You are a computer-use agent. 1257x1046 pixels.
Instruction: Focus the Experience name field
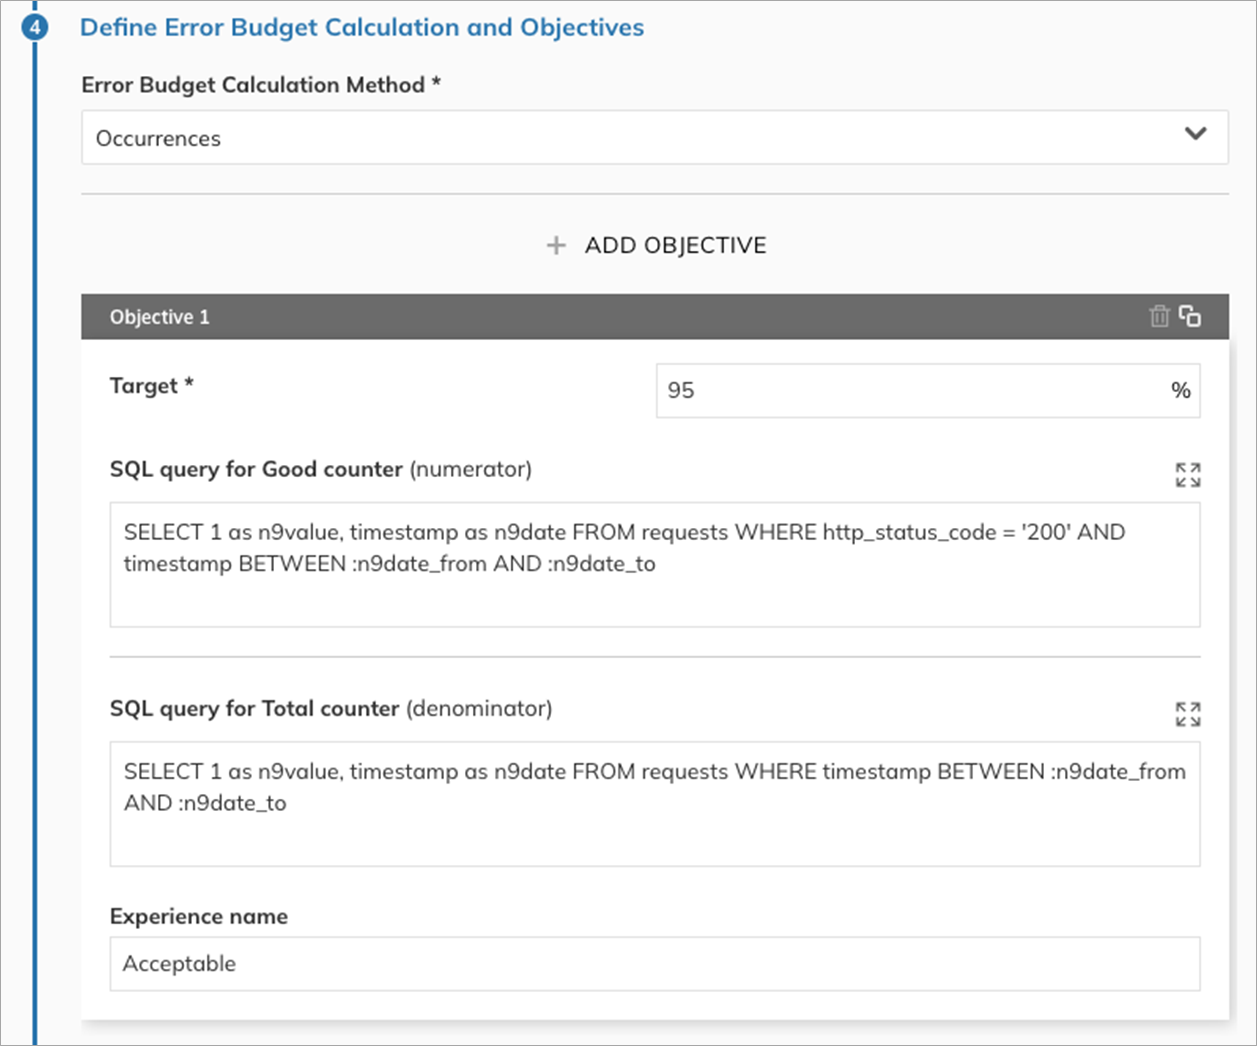(x=654, y=964)
